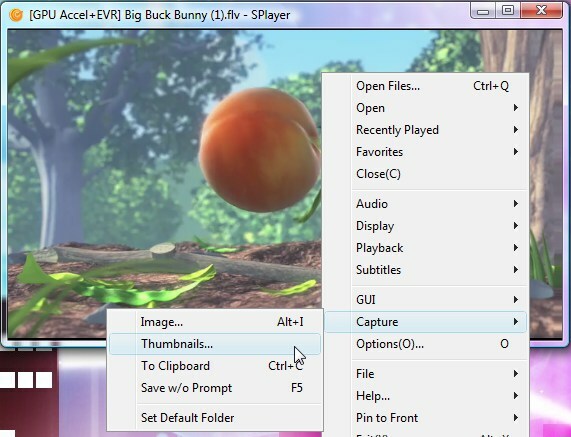Open the Display submenu
This screenshot has height=437, width=571.
[x=425, y=226]
